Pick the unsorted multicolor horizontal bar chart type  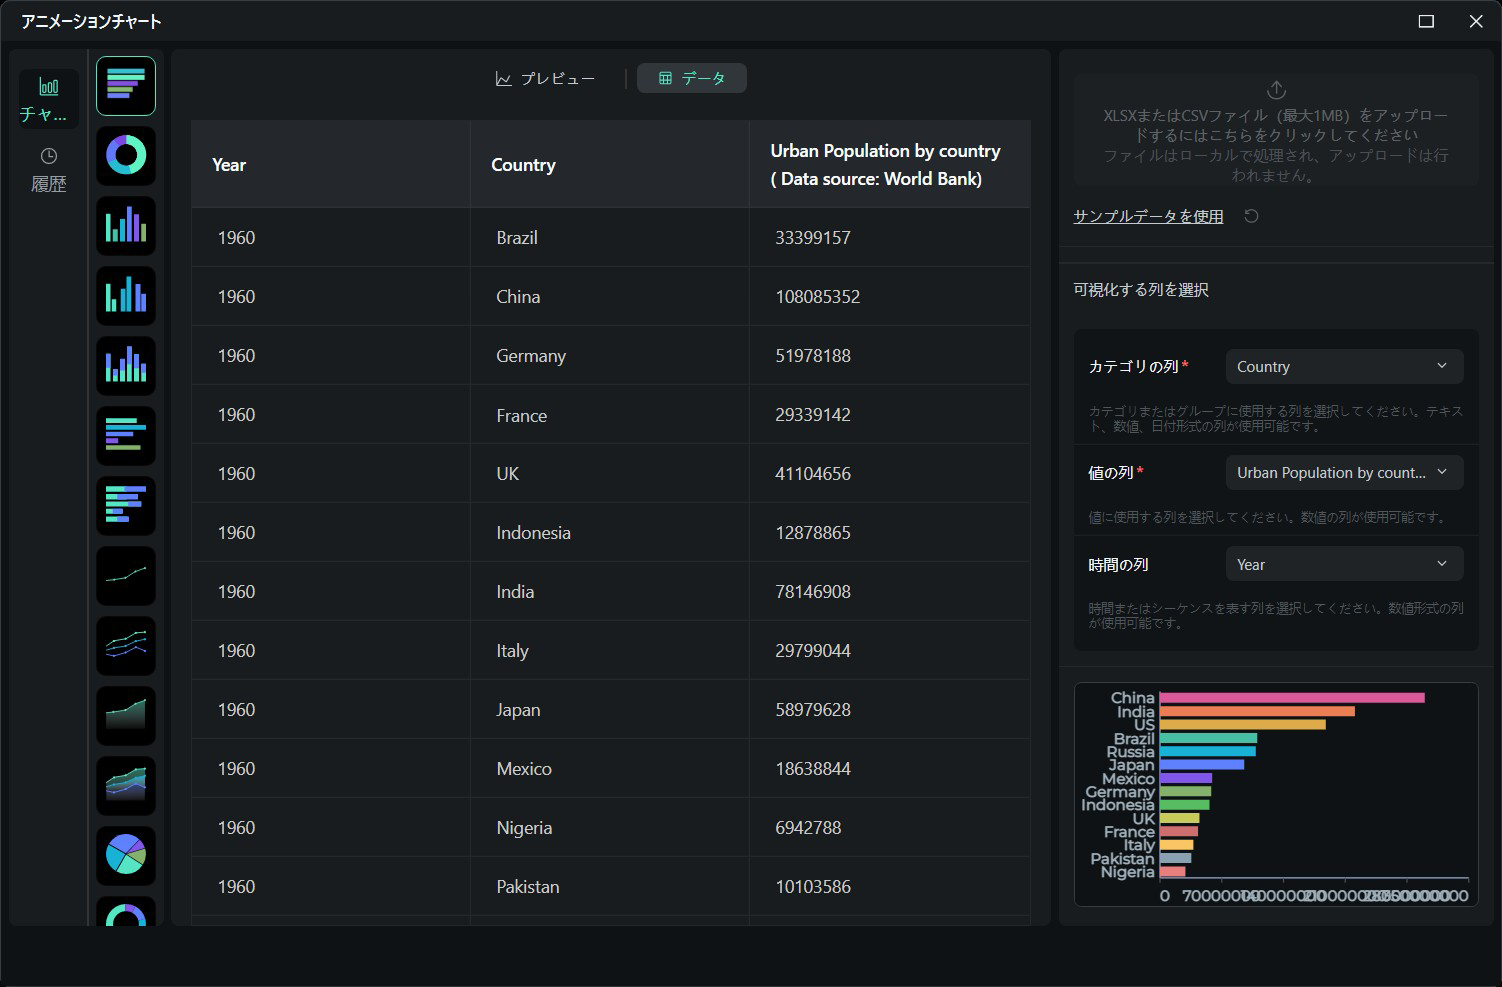(x=126, y=436)
